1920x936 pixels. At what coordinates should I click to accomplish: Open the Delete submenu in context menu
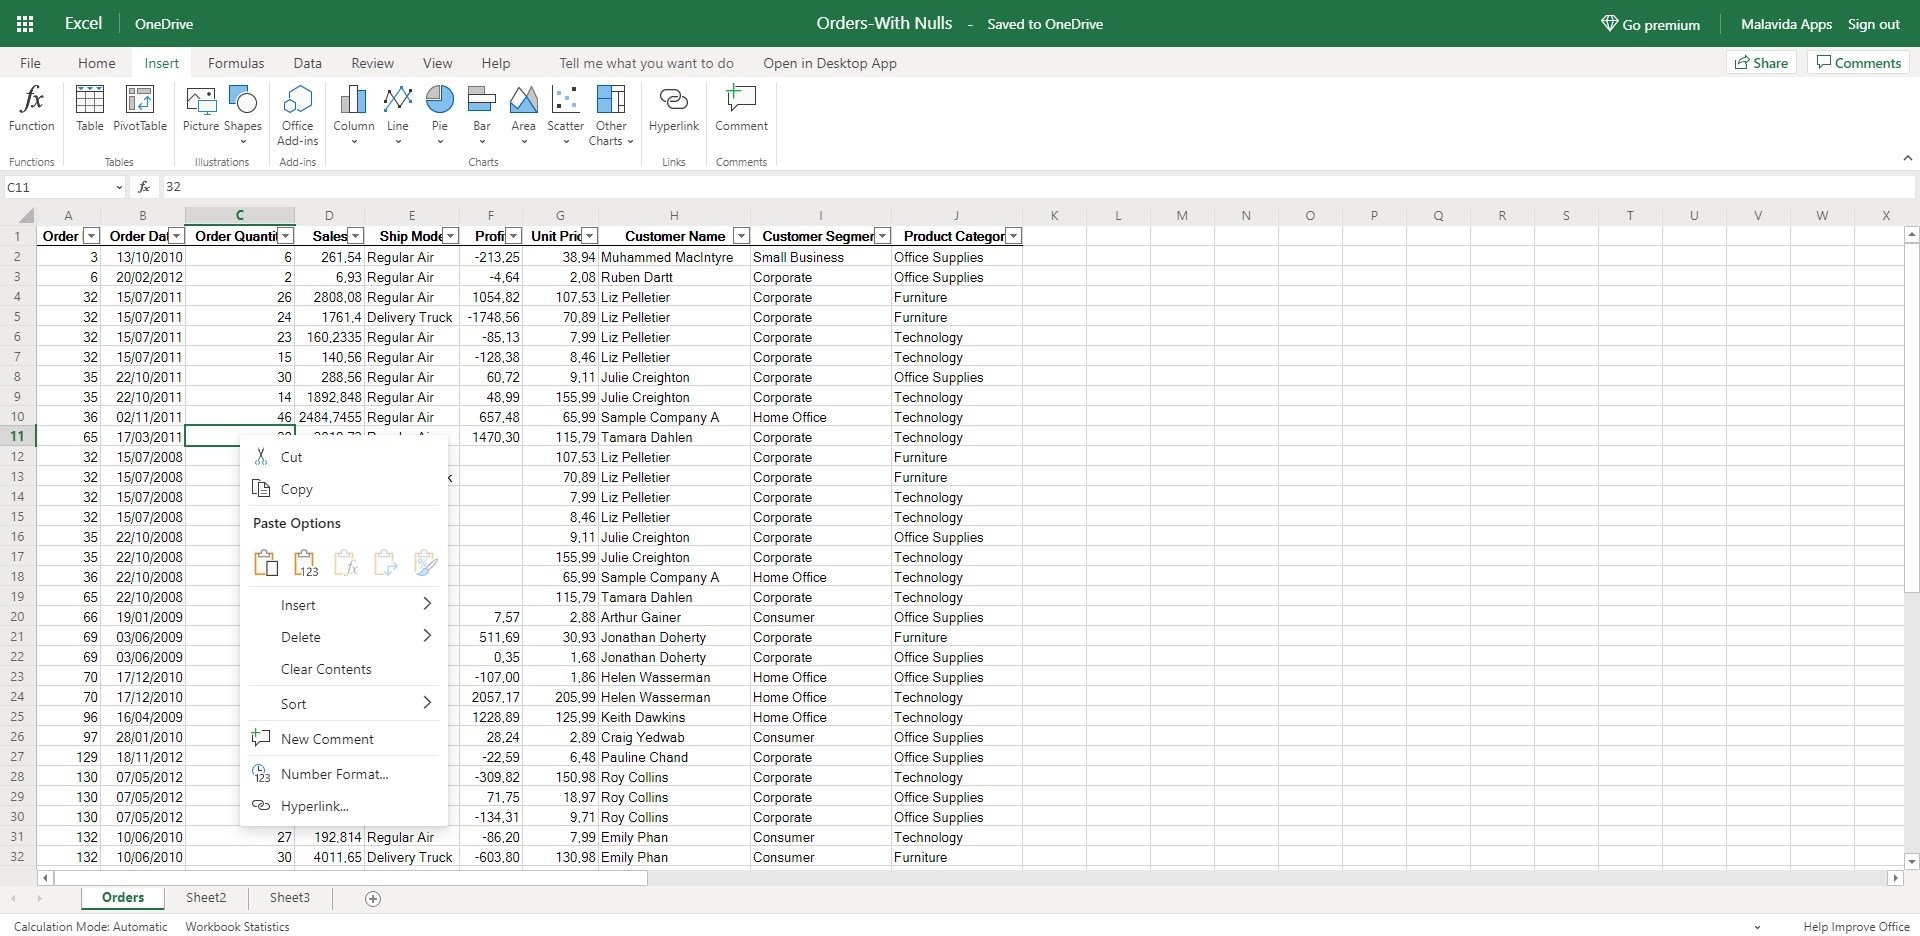tap(344, 637)
